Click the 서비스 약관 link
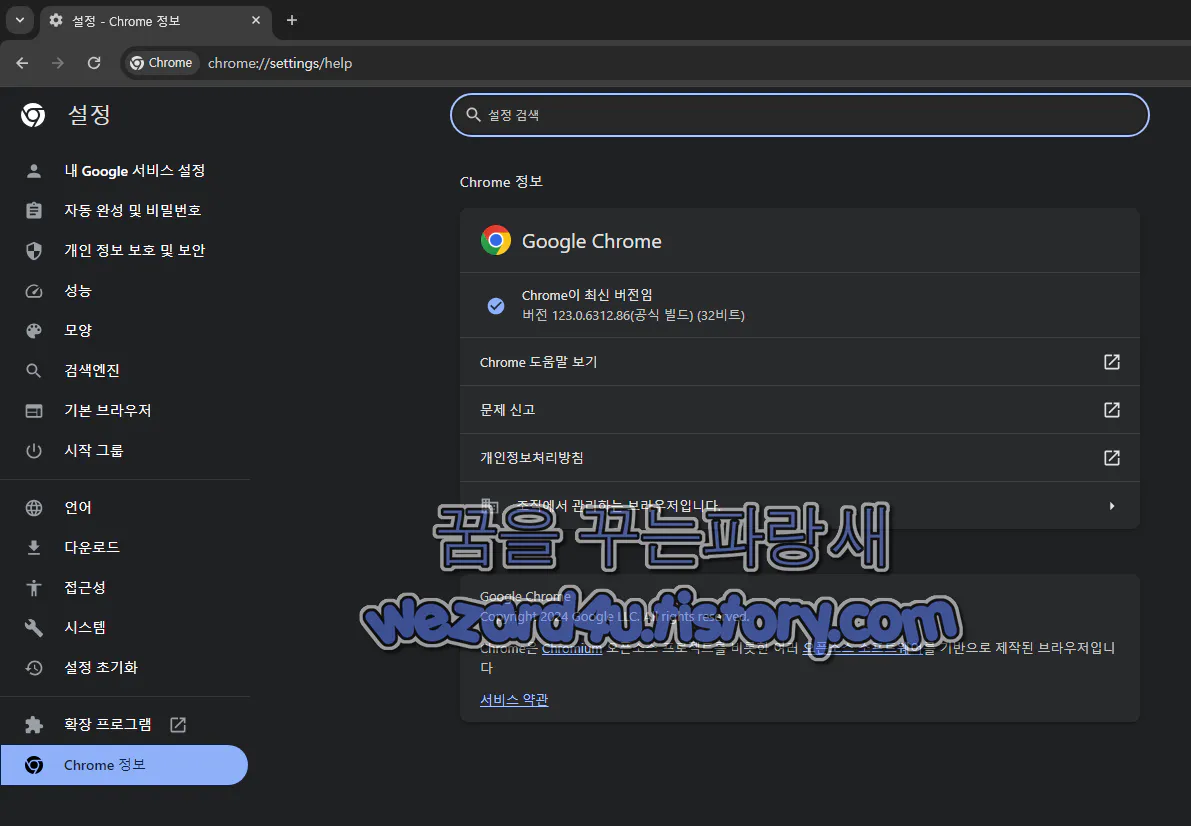Image resolution: width=1191 pixels, height=826 pixels. [513, 700]
